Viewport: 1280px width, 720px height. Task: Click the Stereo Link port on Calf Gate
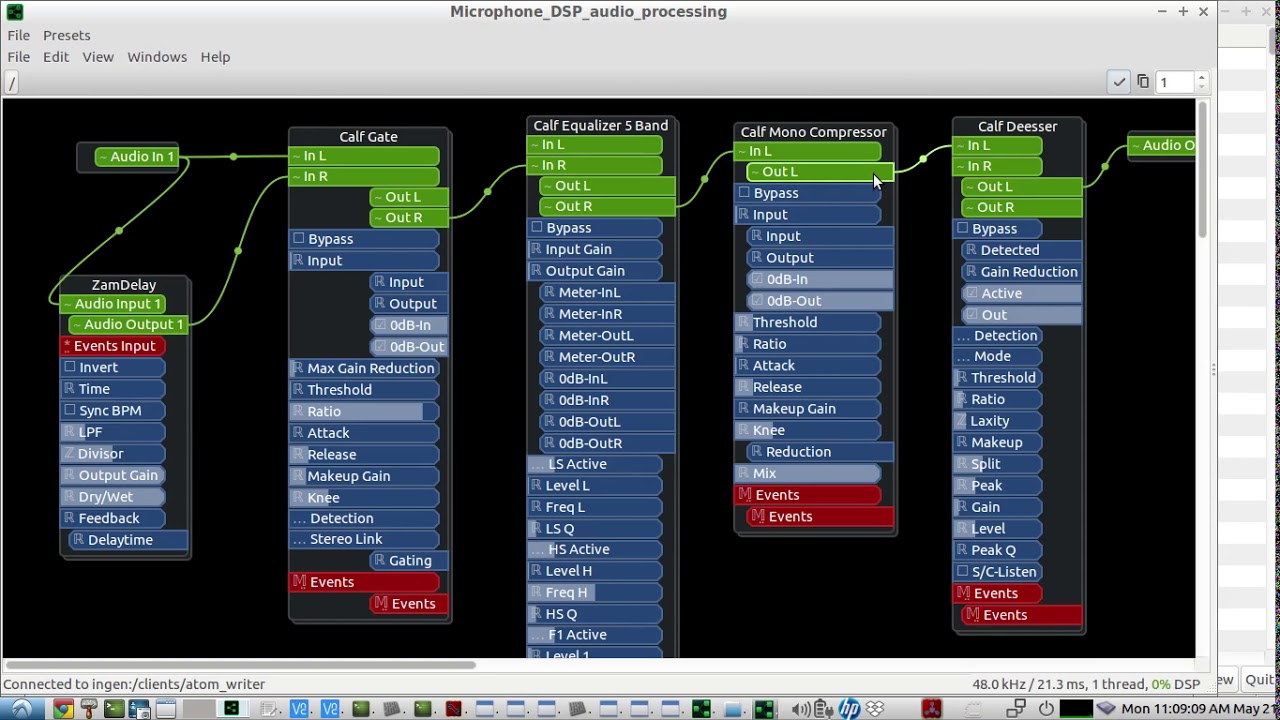click(364, 540)
